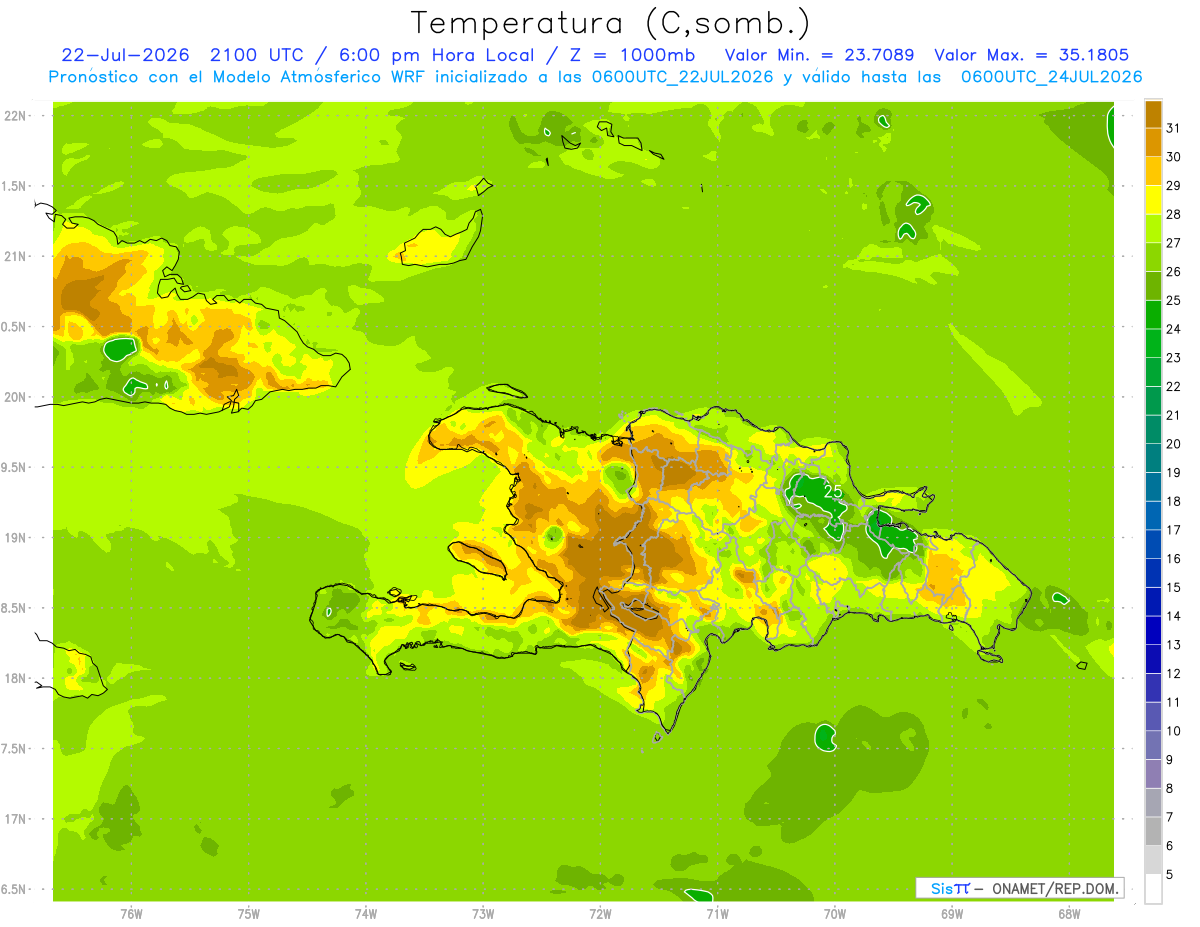
Task: Select the valid-until time "0600UTC_24JUL2026"
Action: tap(1051, 77)
